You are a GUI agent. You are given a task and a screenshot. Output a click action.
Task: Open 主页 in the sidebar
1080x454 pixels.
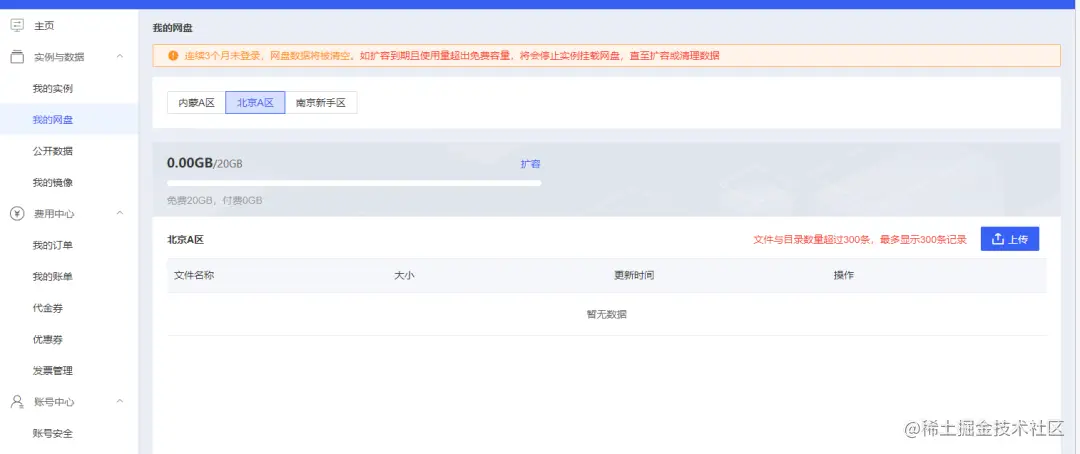click(x=44, y=26)
